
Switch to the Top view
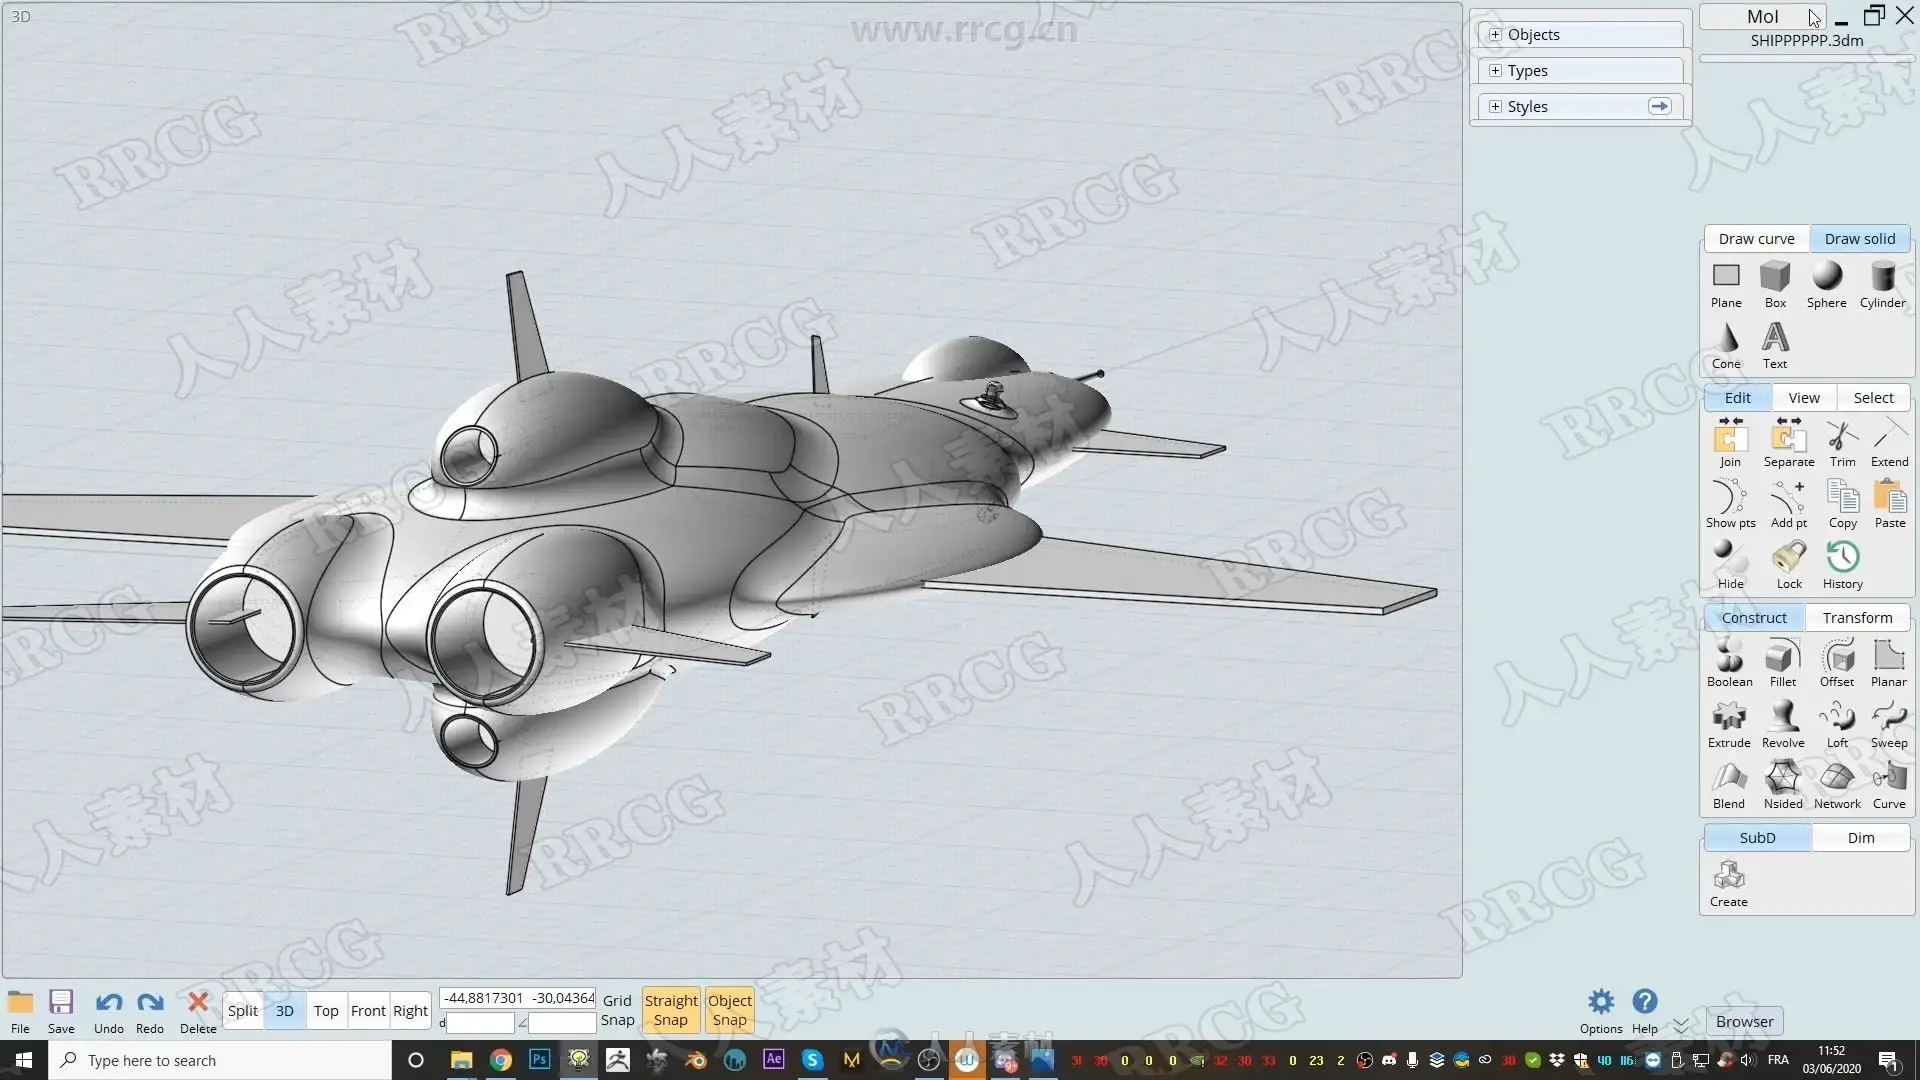coord(326,1011)
